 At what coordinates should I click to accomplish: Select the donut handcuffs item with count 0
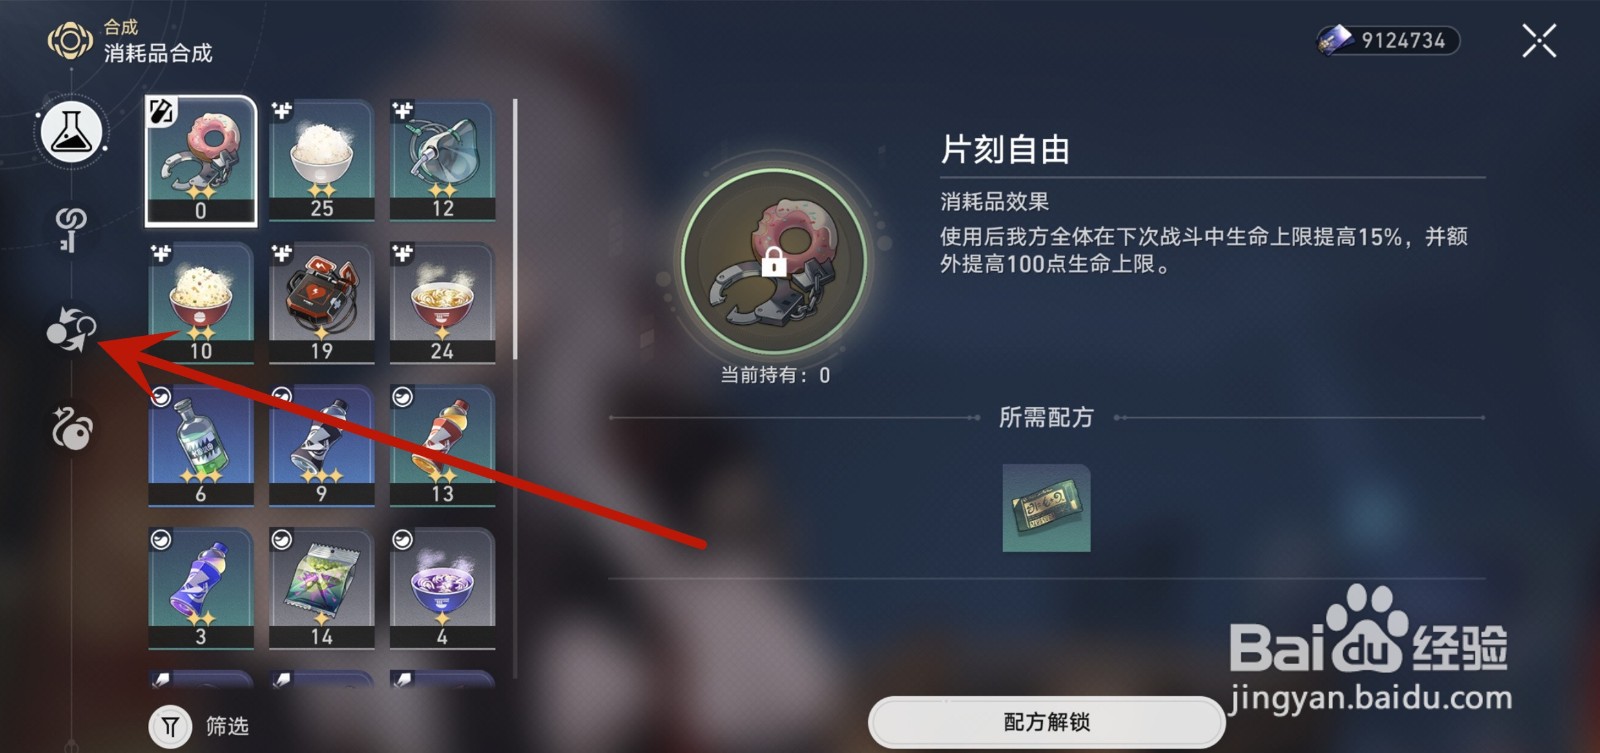pyautogui.click(x=201, y=161)
